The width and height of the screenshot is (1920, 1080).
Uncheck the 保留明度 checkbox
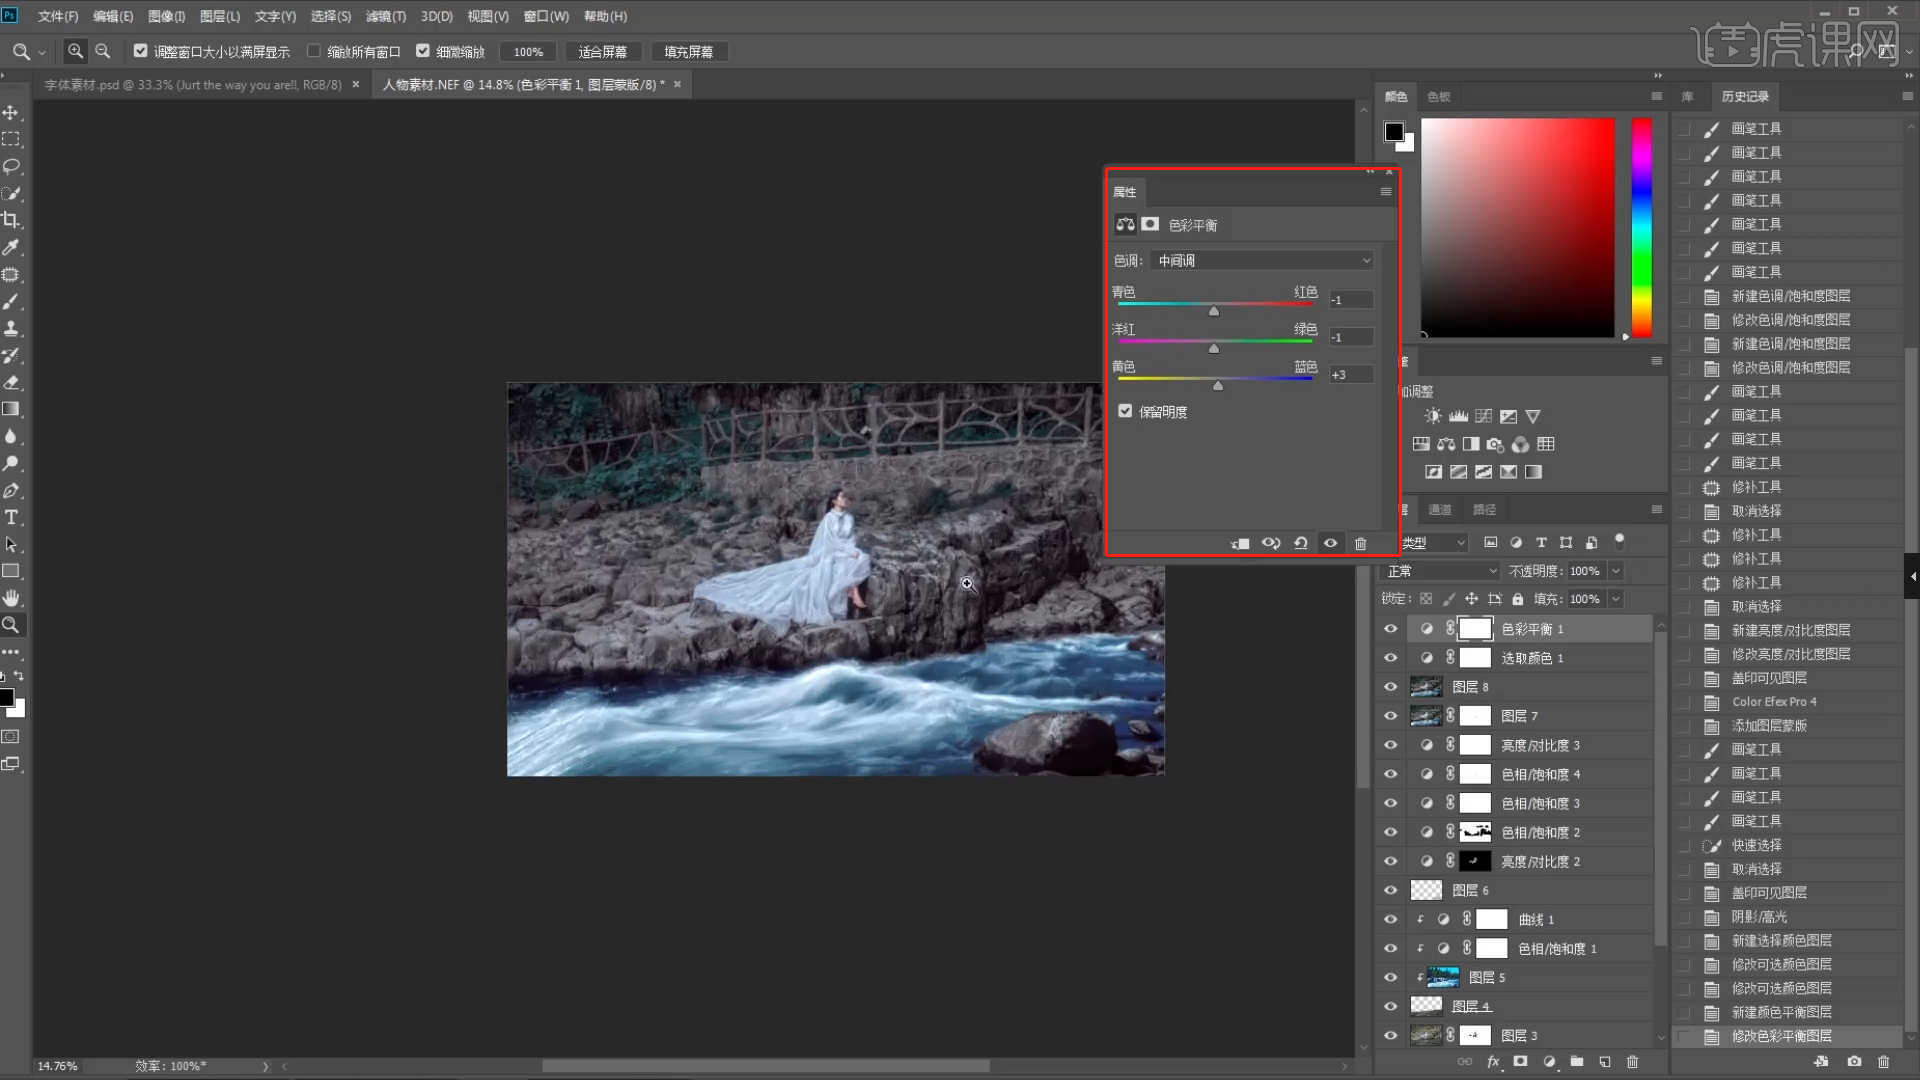pyautogui.click(x=1125, y=411)
